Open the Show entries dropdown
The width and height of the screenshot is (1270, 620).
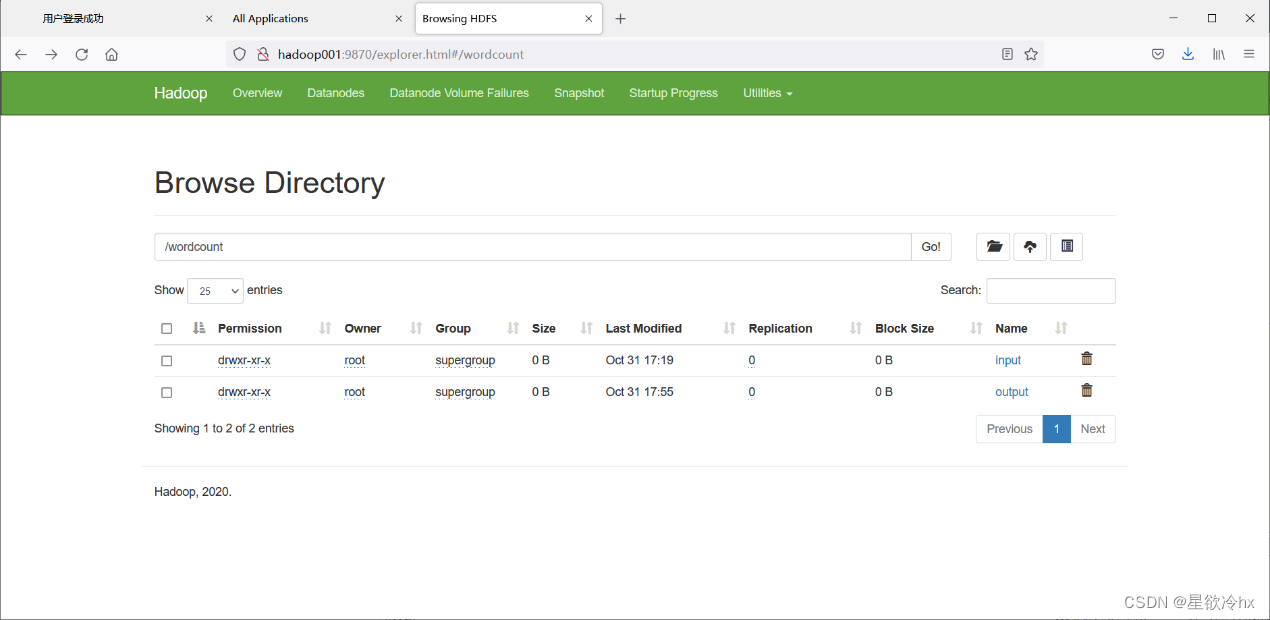pos(215,291)
